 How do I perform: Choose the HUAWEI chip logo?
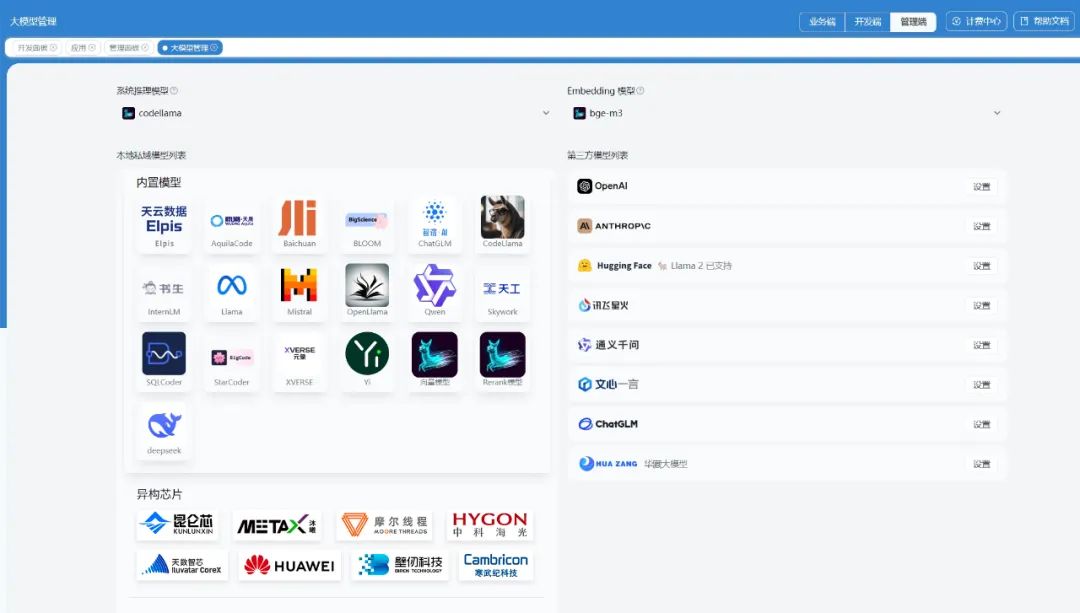tap(289, 565)
